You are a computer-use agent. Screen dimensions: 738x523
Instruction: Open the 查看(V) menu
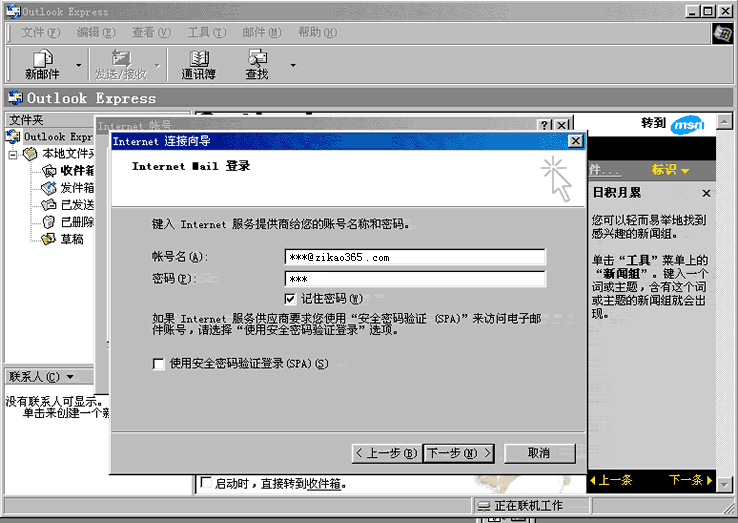(x=152, y=32)
